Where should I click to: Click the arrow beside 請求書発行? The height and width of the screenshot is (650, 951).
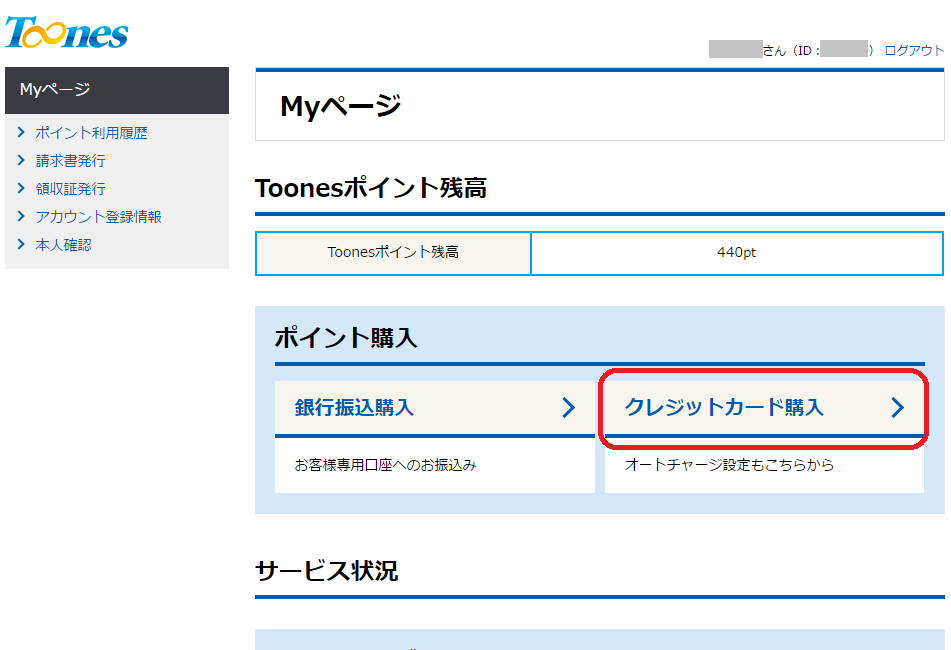[21, 160]
